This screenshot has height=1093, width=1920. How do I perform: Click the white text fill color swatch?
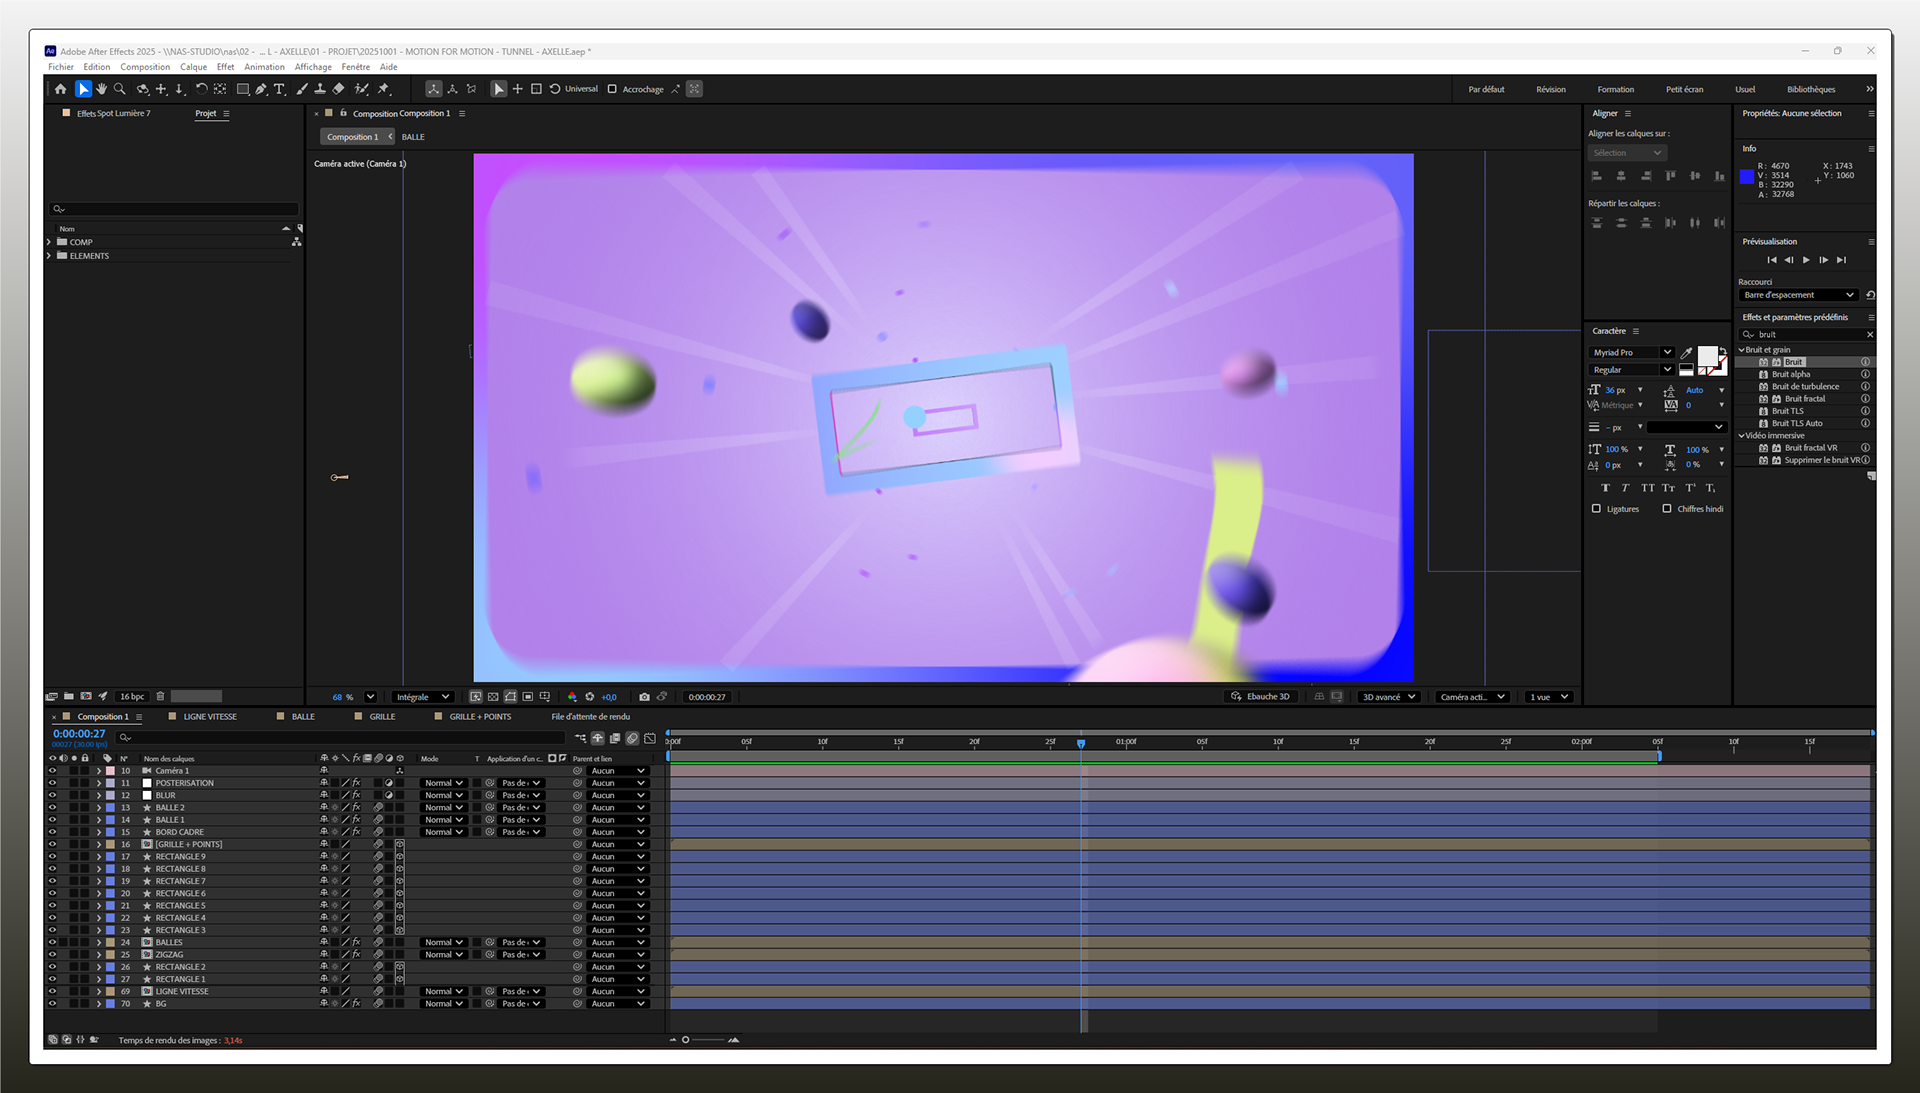tap(1707, 356)
